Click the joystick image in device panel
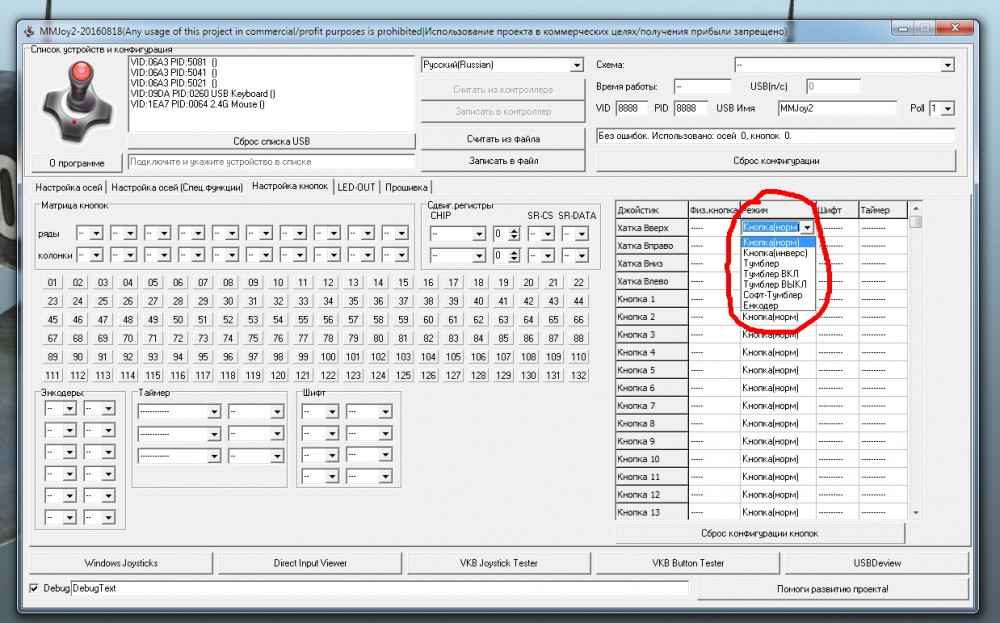The width and height of the screenshot is (1000, 623). pos(69,101)
